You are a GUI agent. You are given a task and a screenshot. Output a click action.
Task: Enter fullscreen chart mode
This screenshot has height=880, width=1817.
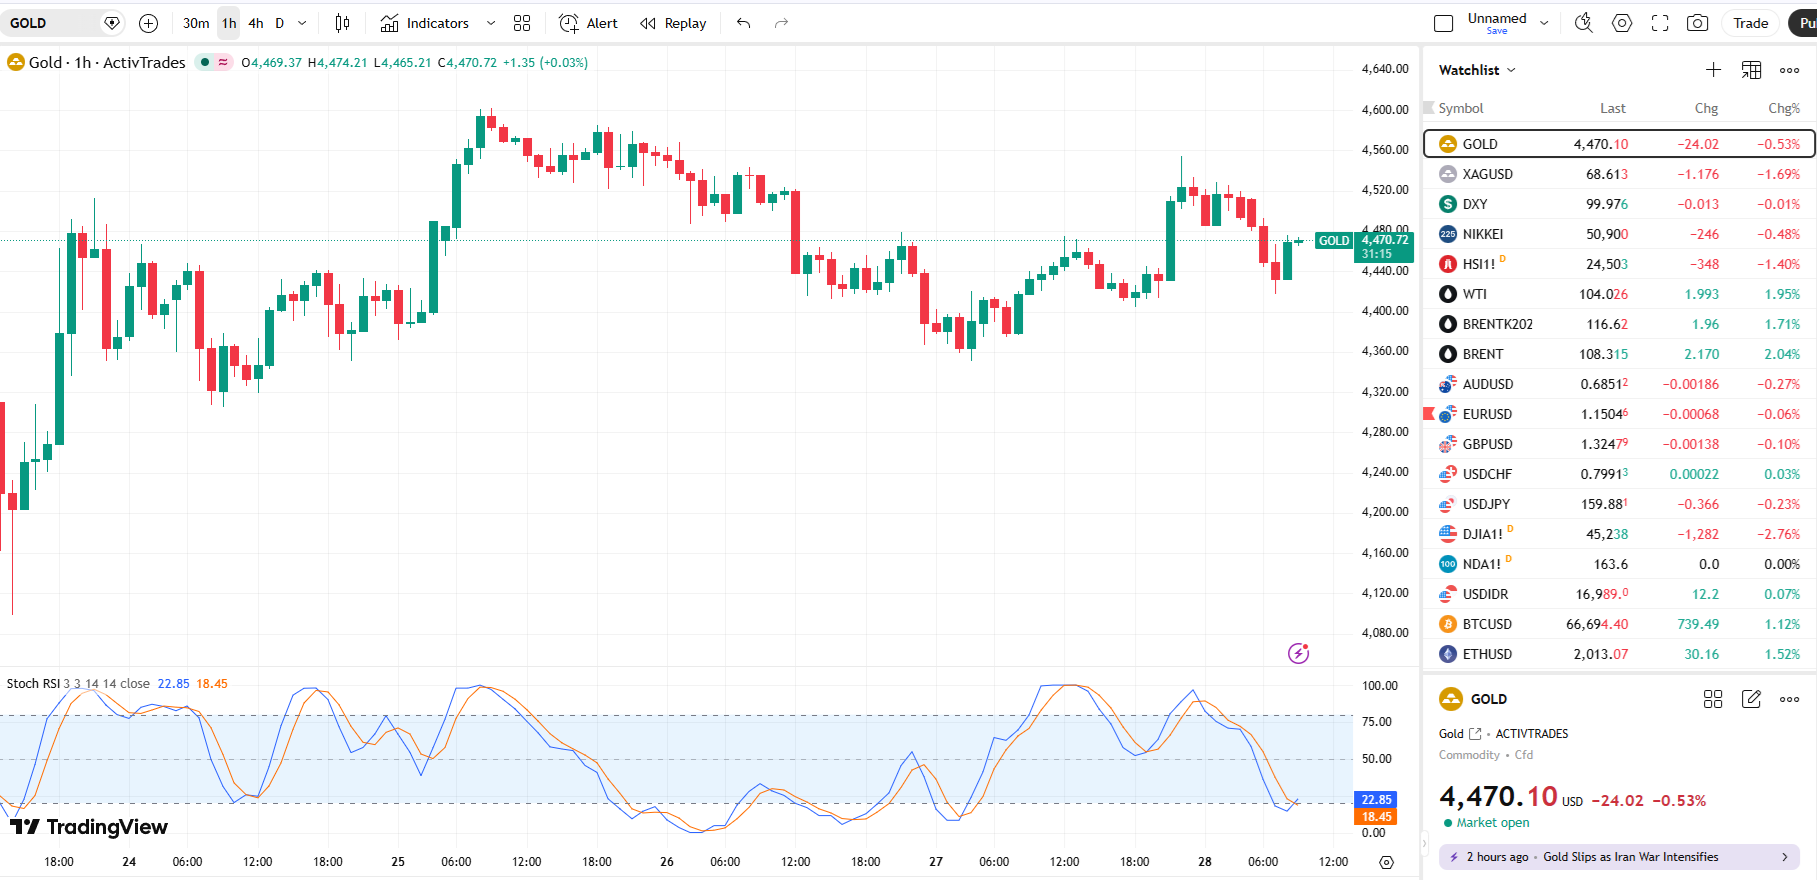[x=1660, y=23]
